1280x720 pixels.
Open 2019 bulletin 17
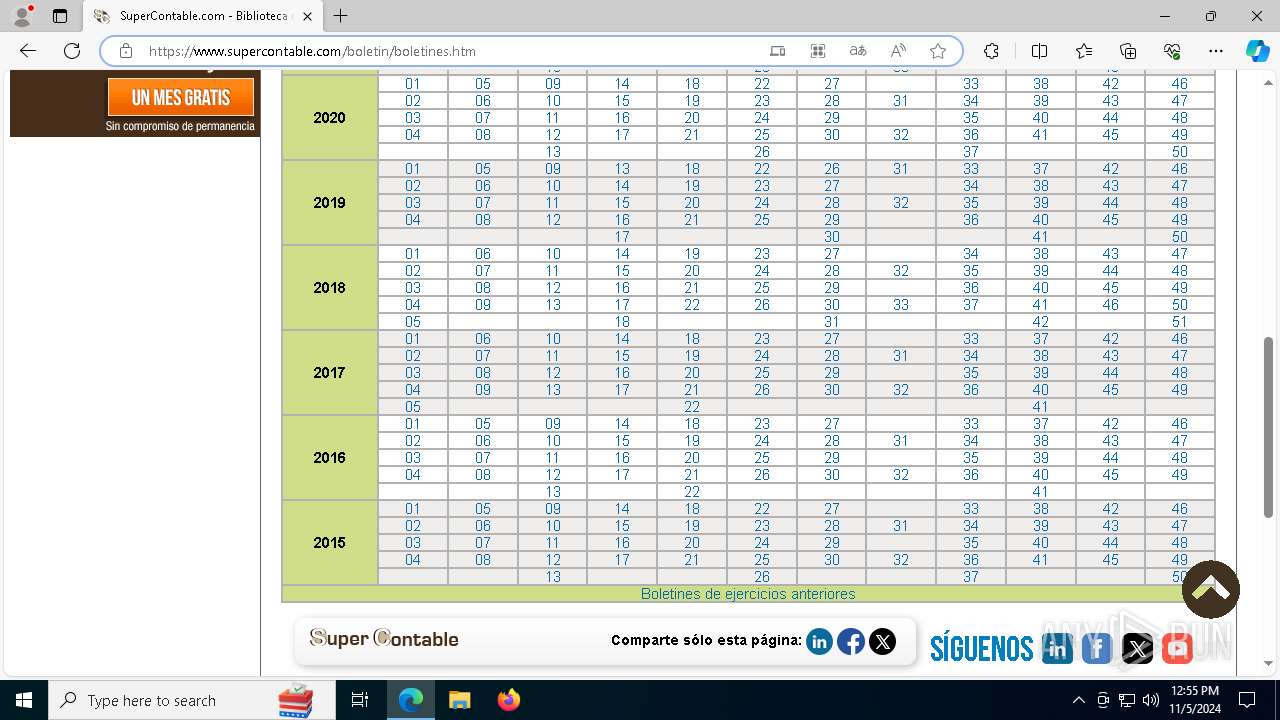622,237
